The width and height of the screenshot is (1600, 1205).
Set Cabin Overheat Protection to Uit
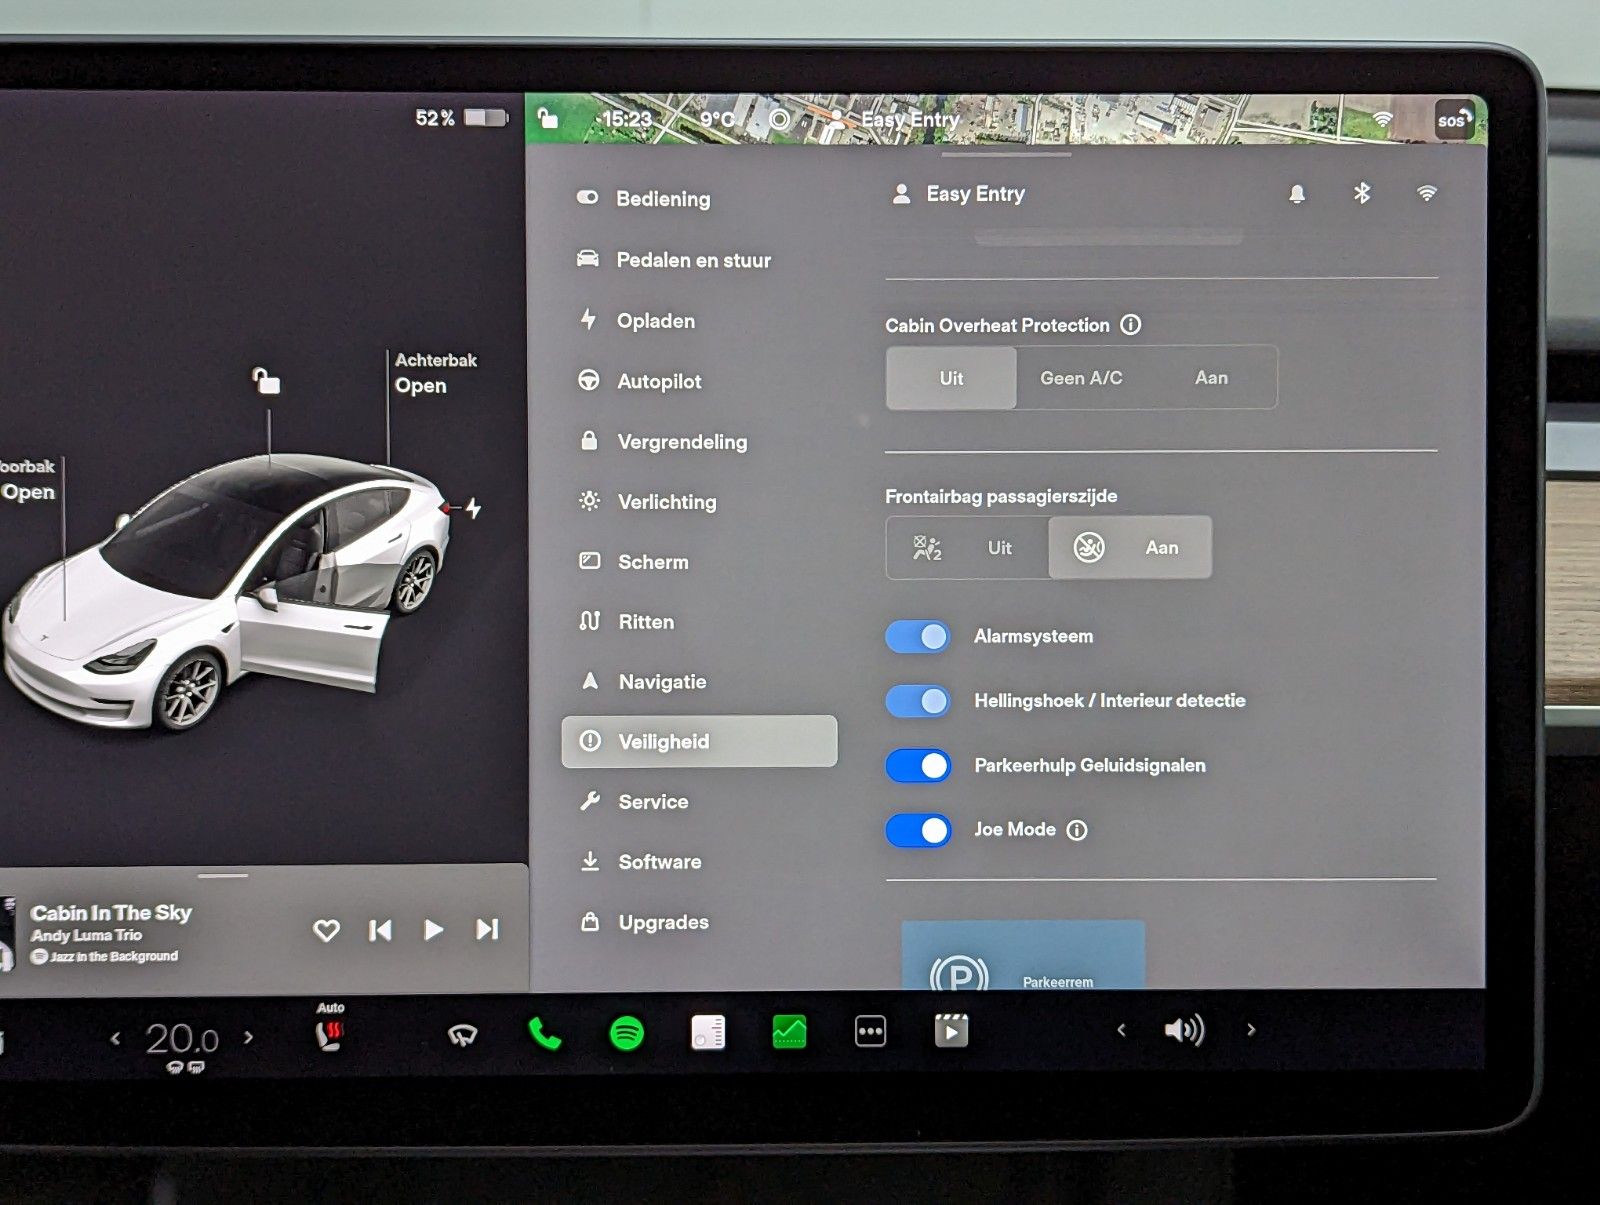click(x=951, y=378)
